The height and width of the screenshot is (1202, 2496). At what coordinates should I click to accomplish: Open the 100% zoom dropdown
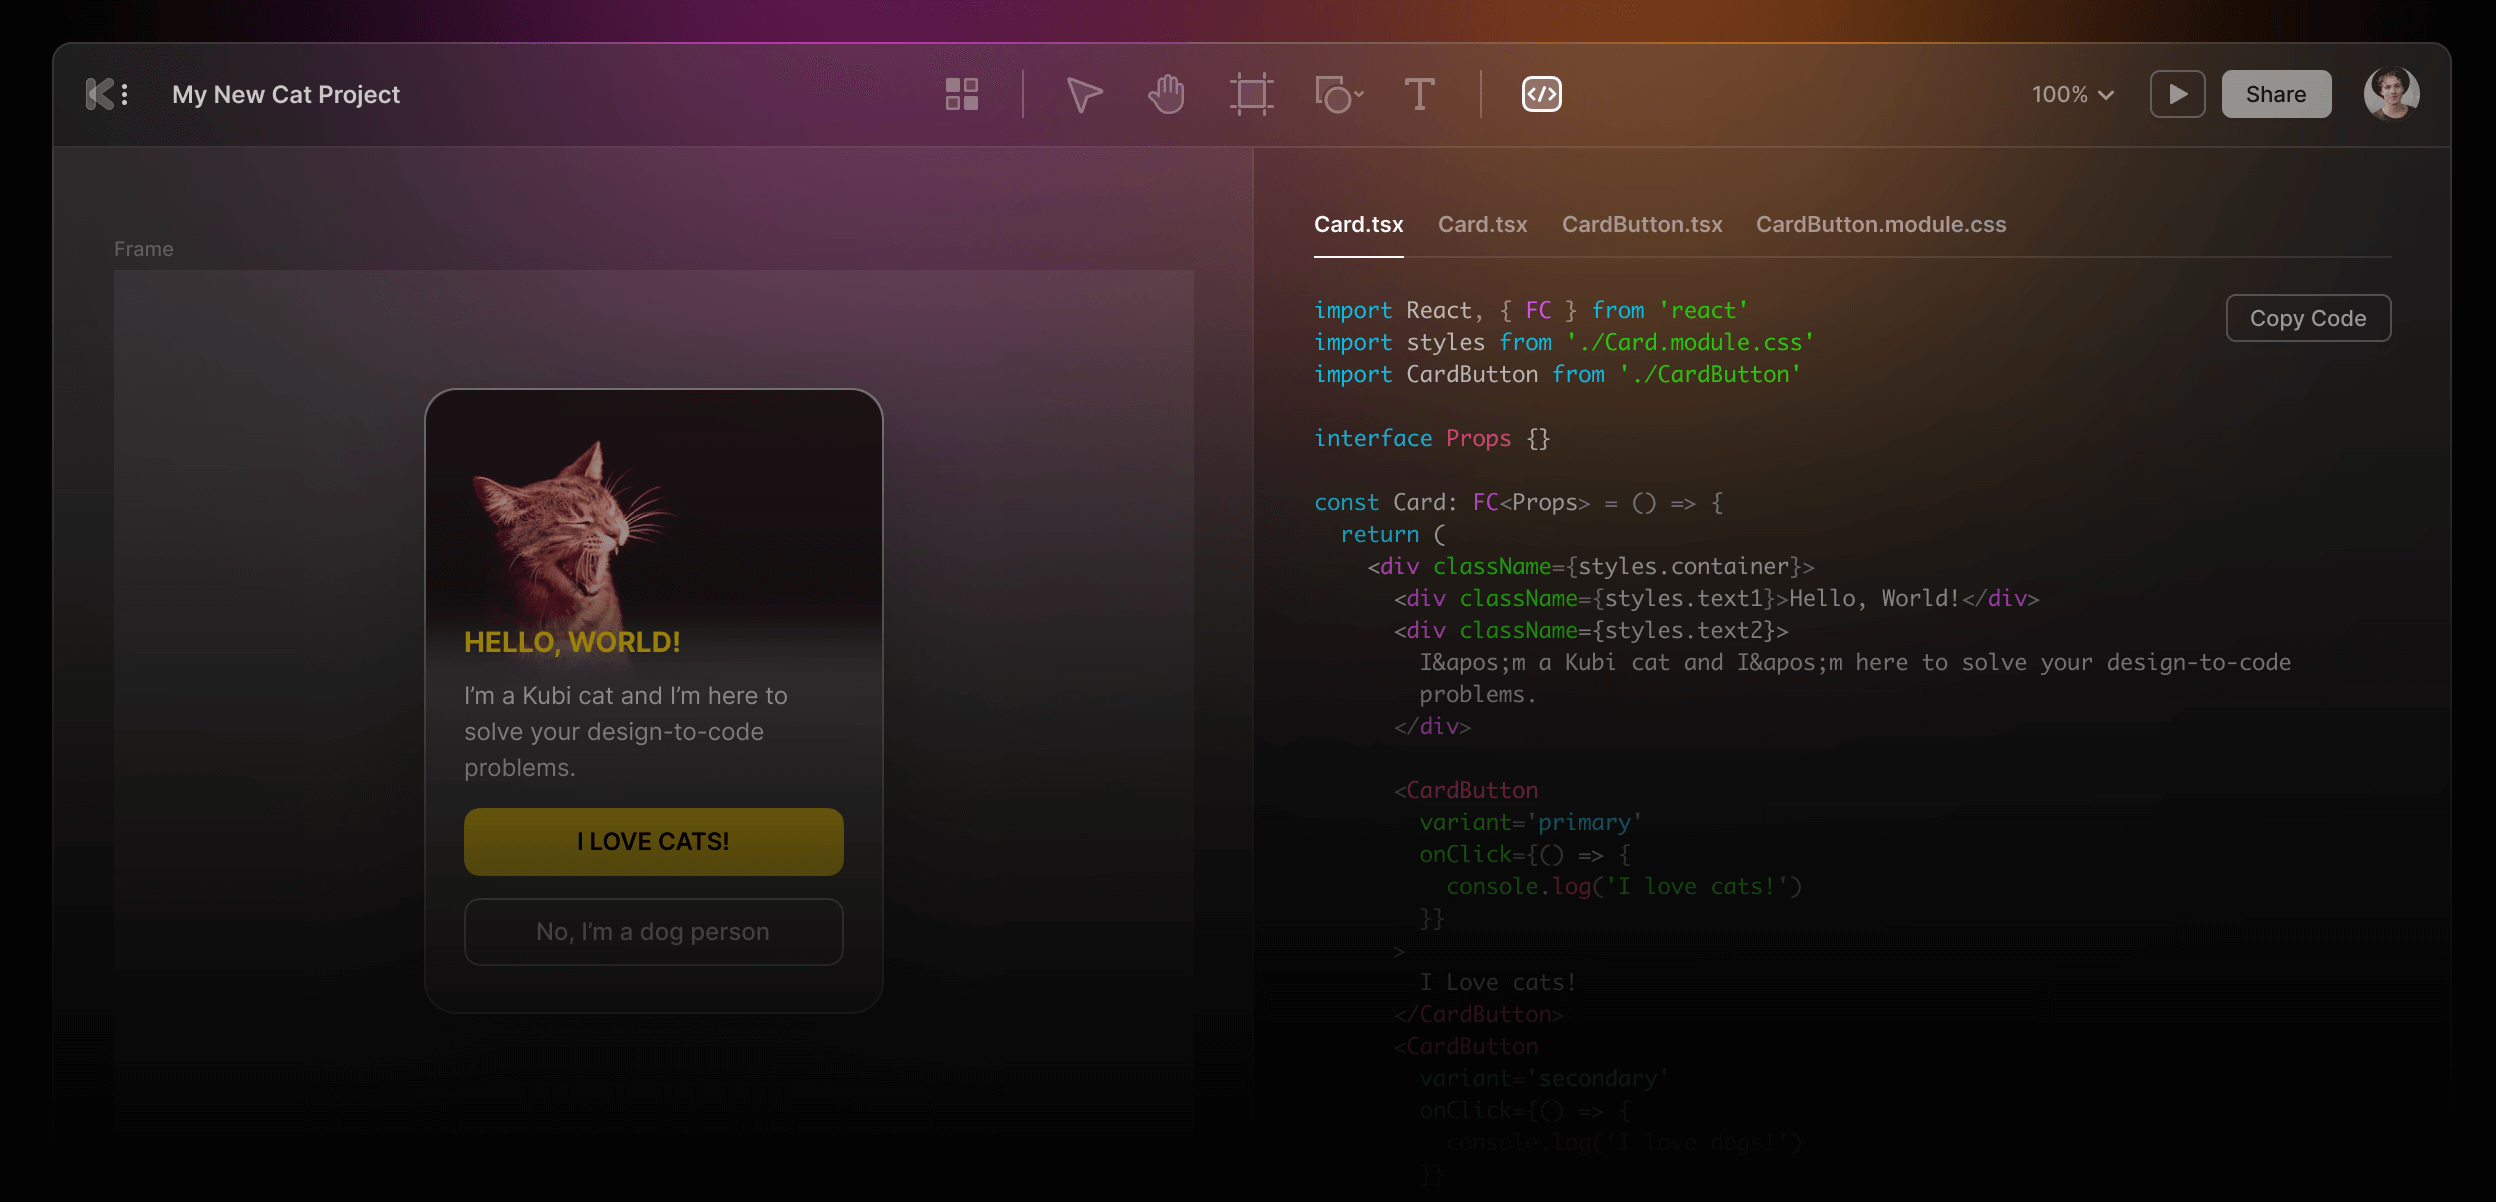click(2072, 94)
